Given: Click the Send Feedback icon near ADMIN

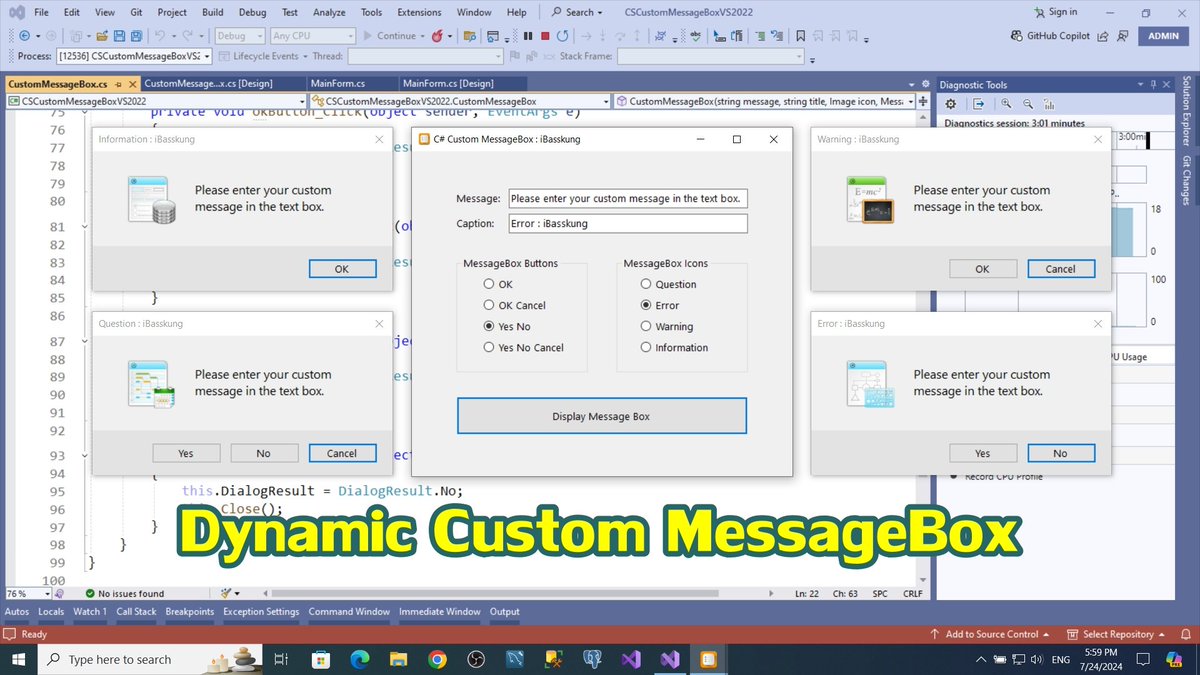Looking at the screenshot, I should click(1122, 36).
